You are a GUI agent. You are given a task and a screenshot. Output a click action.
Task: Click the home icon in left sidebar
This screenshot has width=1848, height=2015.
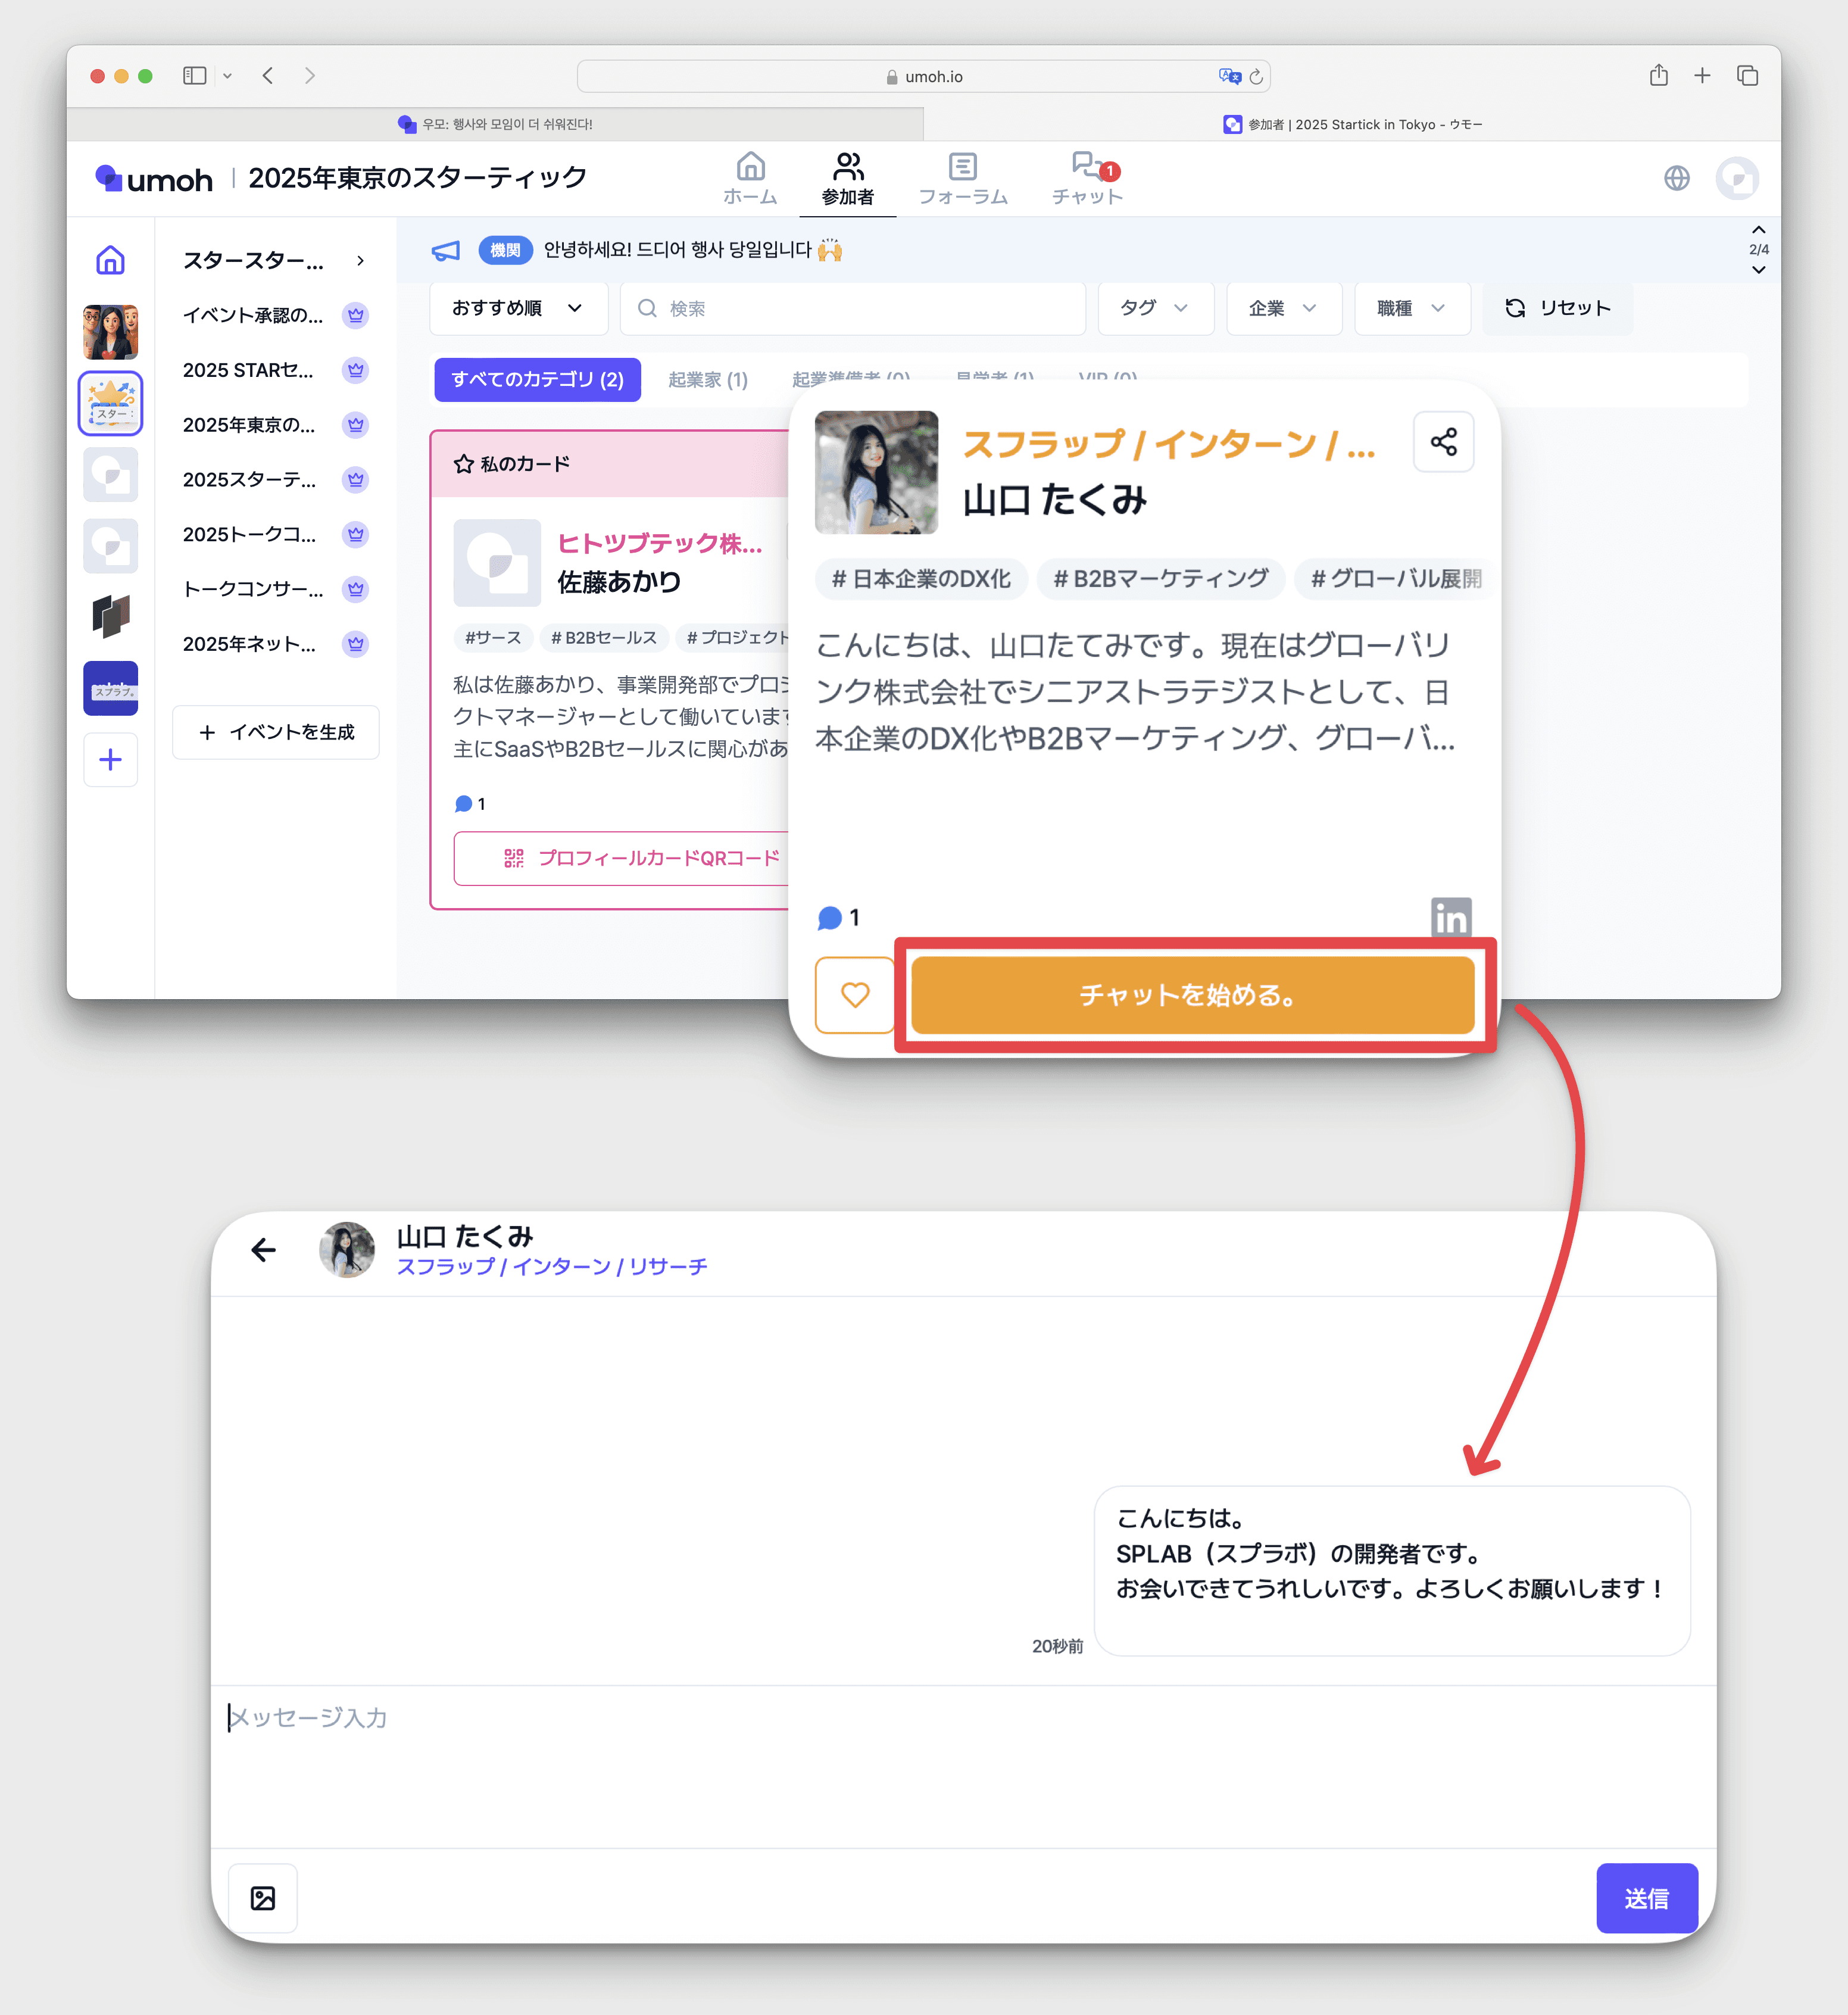tap(111, 260)
